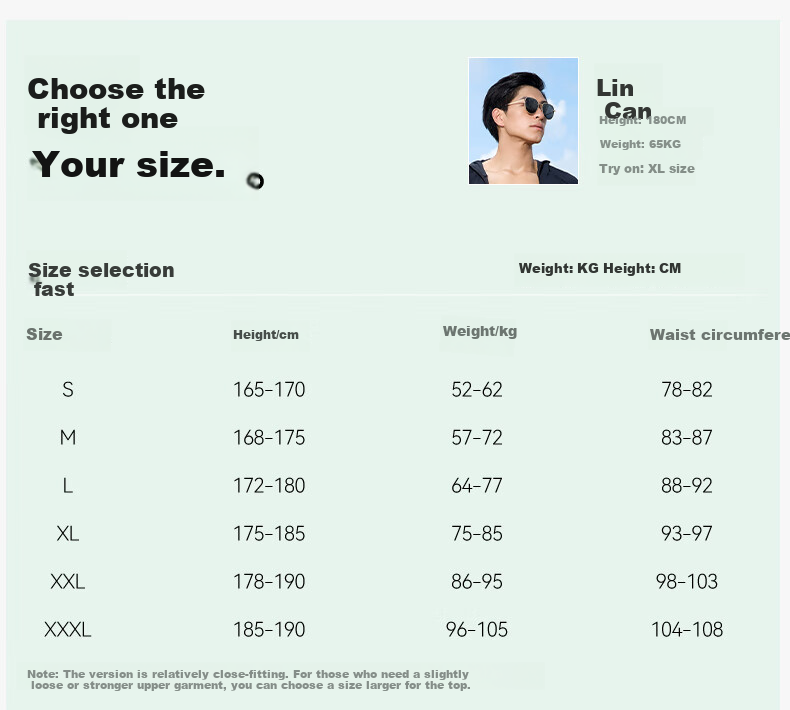Select the XXXL size row label
790x710 pixels.
pos(68,629)
